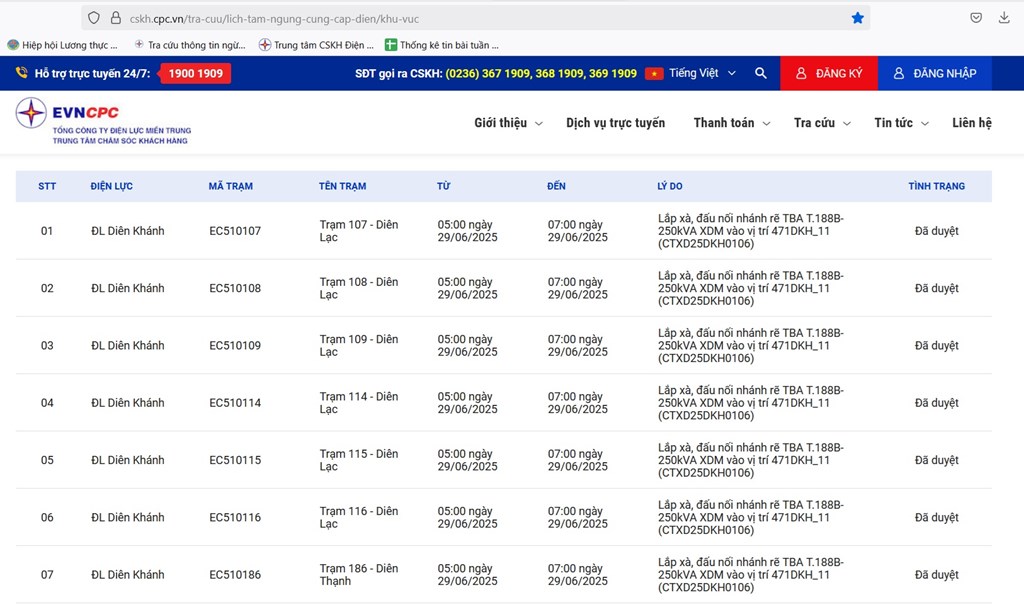Expand the Tra cứu menu
This screenshot has height=607, width=1024.
click(822, 123)
